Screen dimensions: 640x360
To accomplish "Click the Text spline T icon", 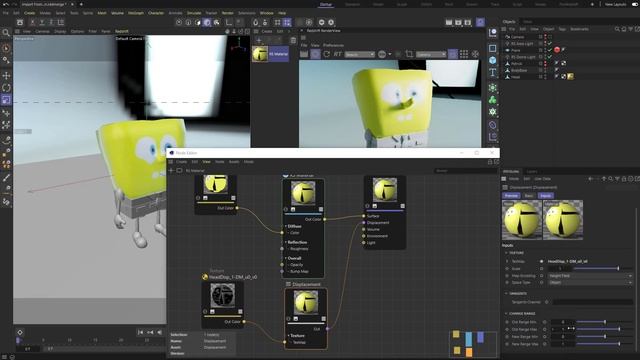I will tap(493, 73).
